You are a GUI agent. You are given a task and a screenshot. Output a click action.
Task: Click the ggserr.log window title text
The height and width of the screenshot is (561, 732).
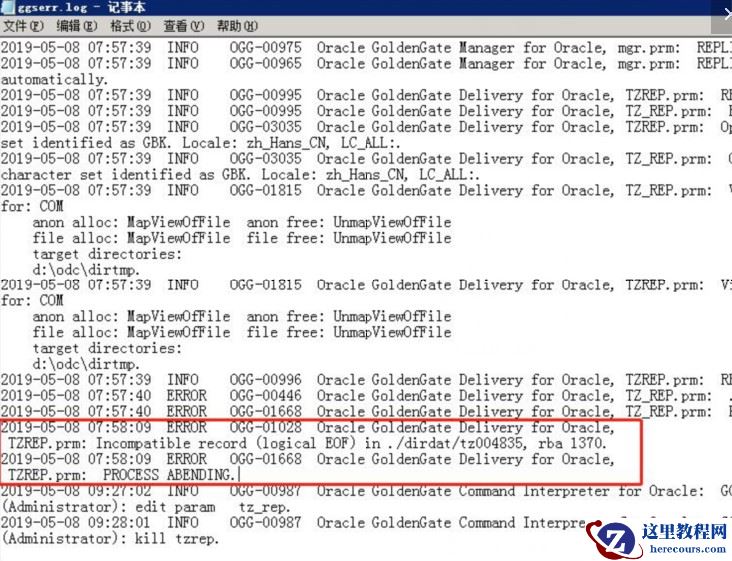pos(82,7)
